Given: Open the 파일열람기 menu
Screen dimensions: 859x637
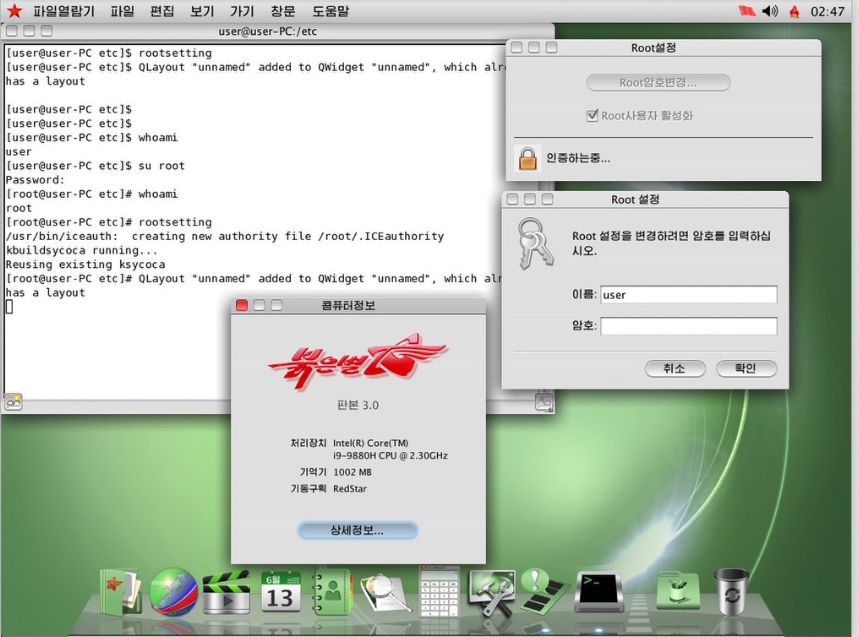Looking at the screenshot, I should coord(64,11).
